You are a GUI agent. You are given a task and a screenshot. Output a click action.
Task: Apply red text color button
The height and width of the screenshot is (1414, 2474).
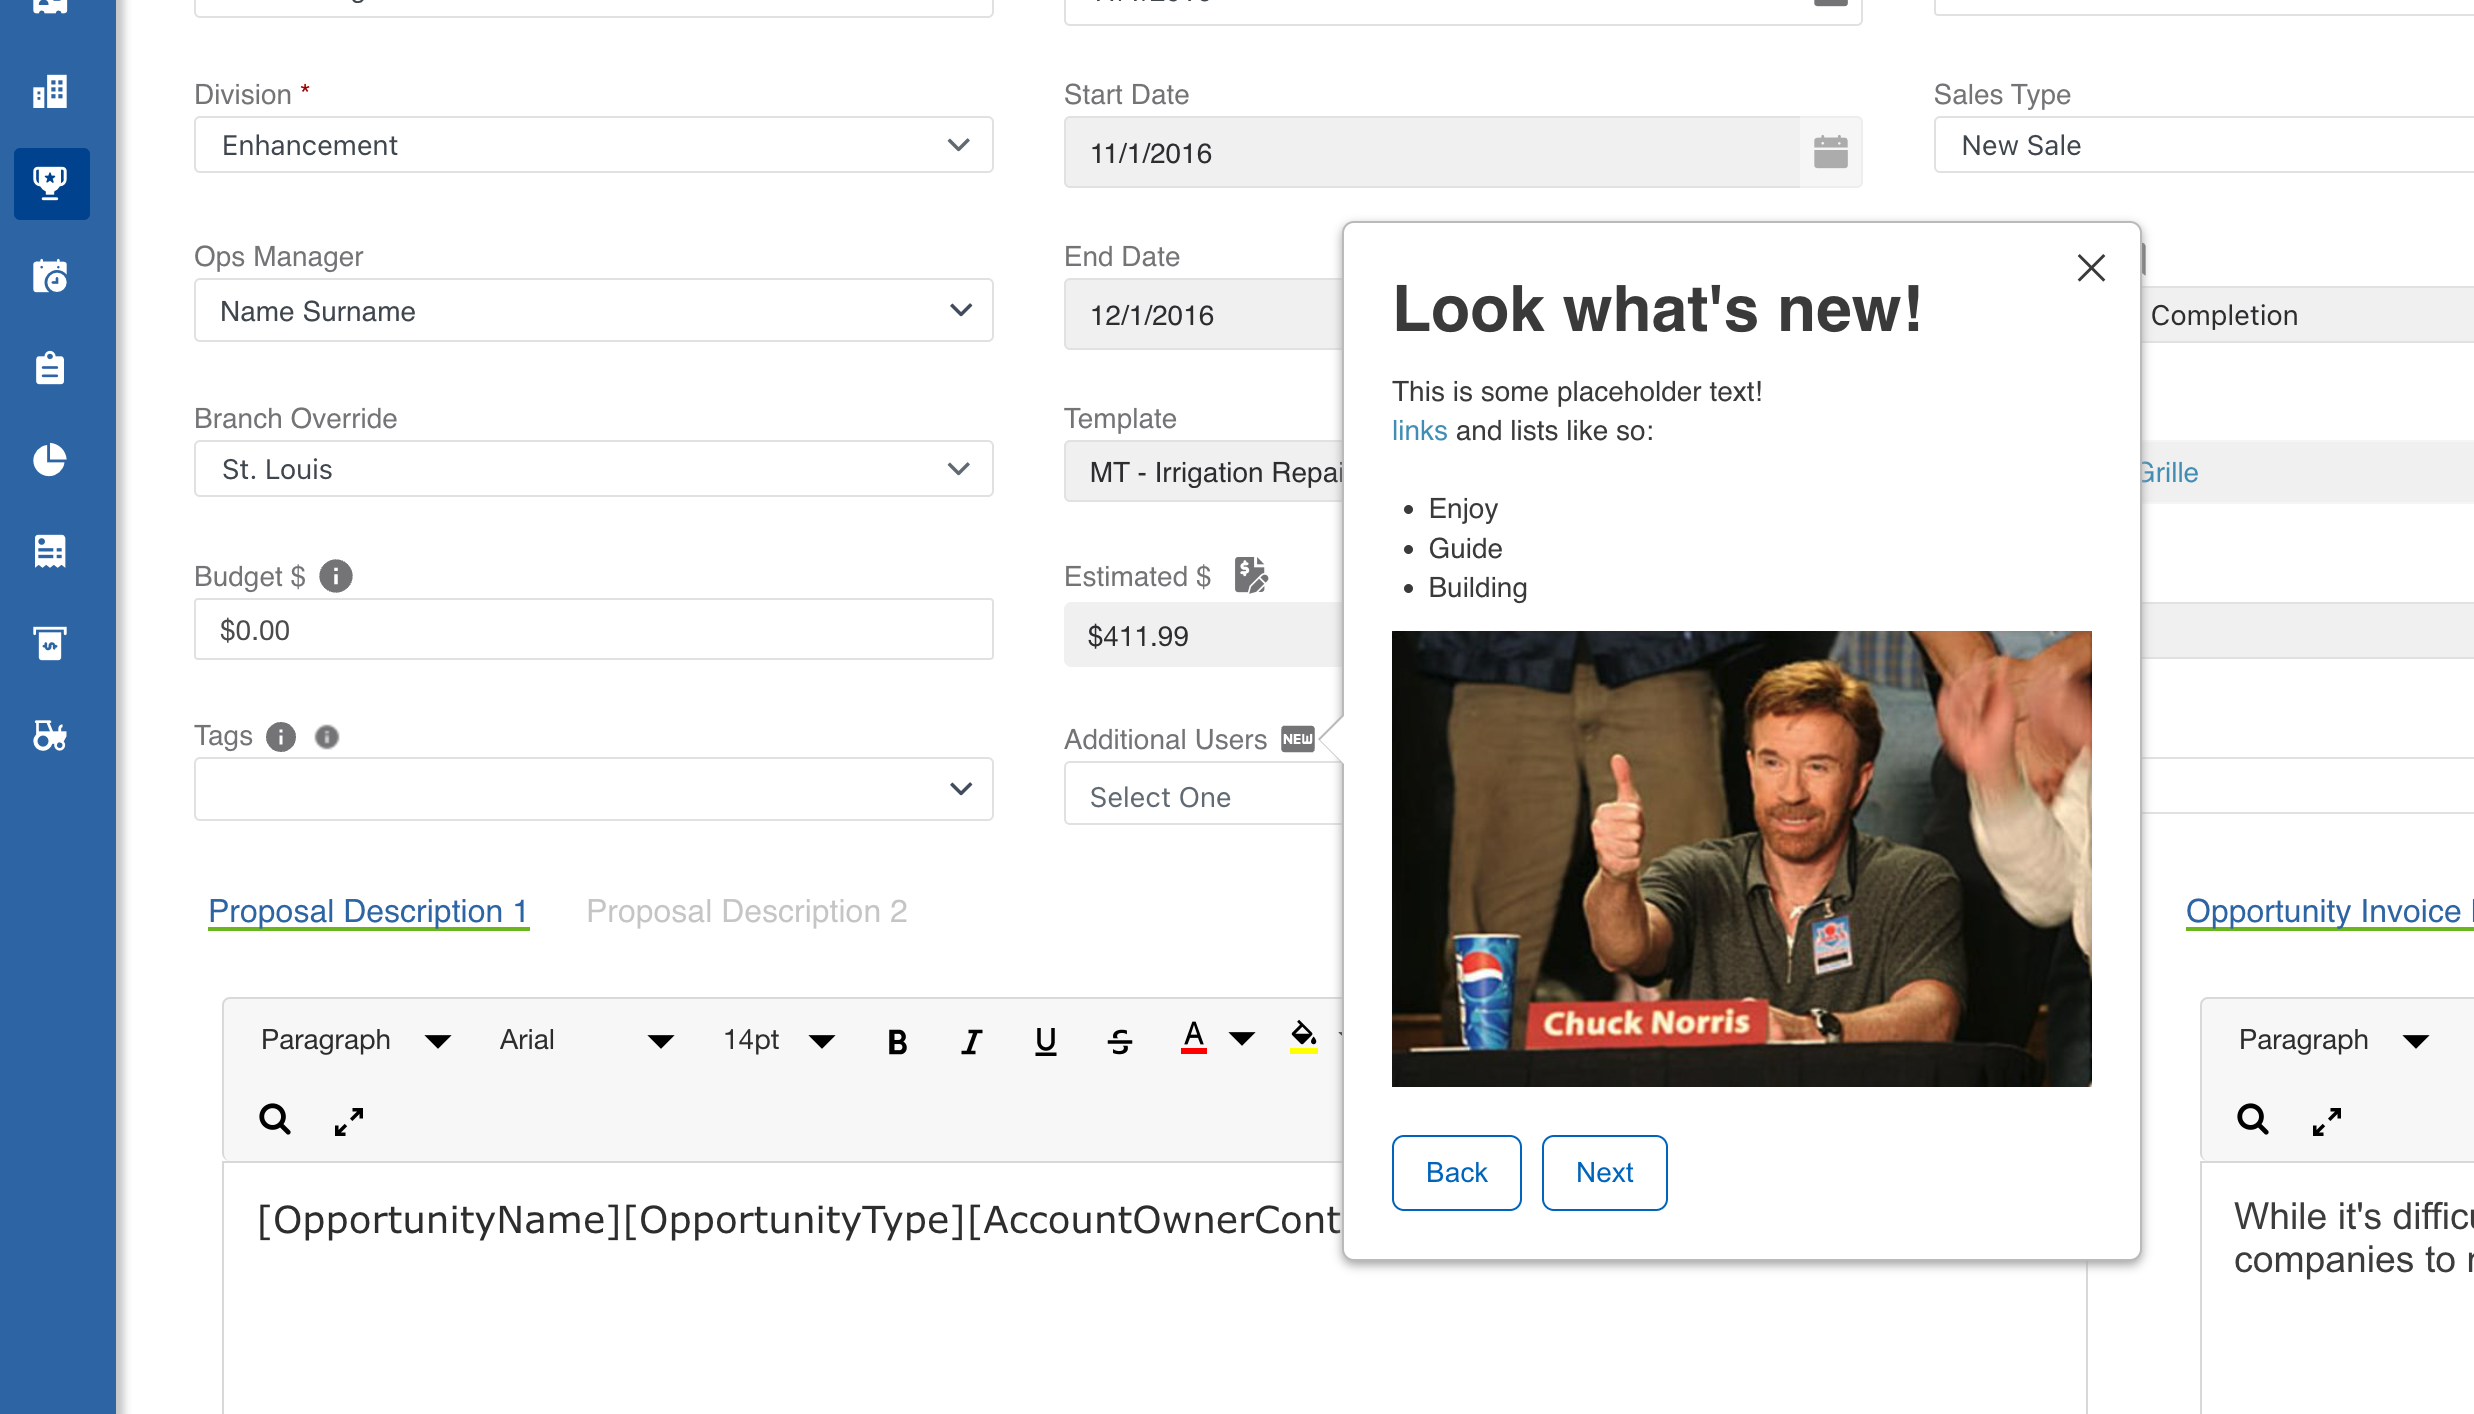click(x=1193, y=1038)
